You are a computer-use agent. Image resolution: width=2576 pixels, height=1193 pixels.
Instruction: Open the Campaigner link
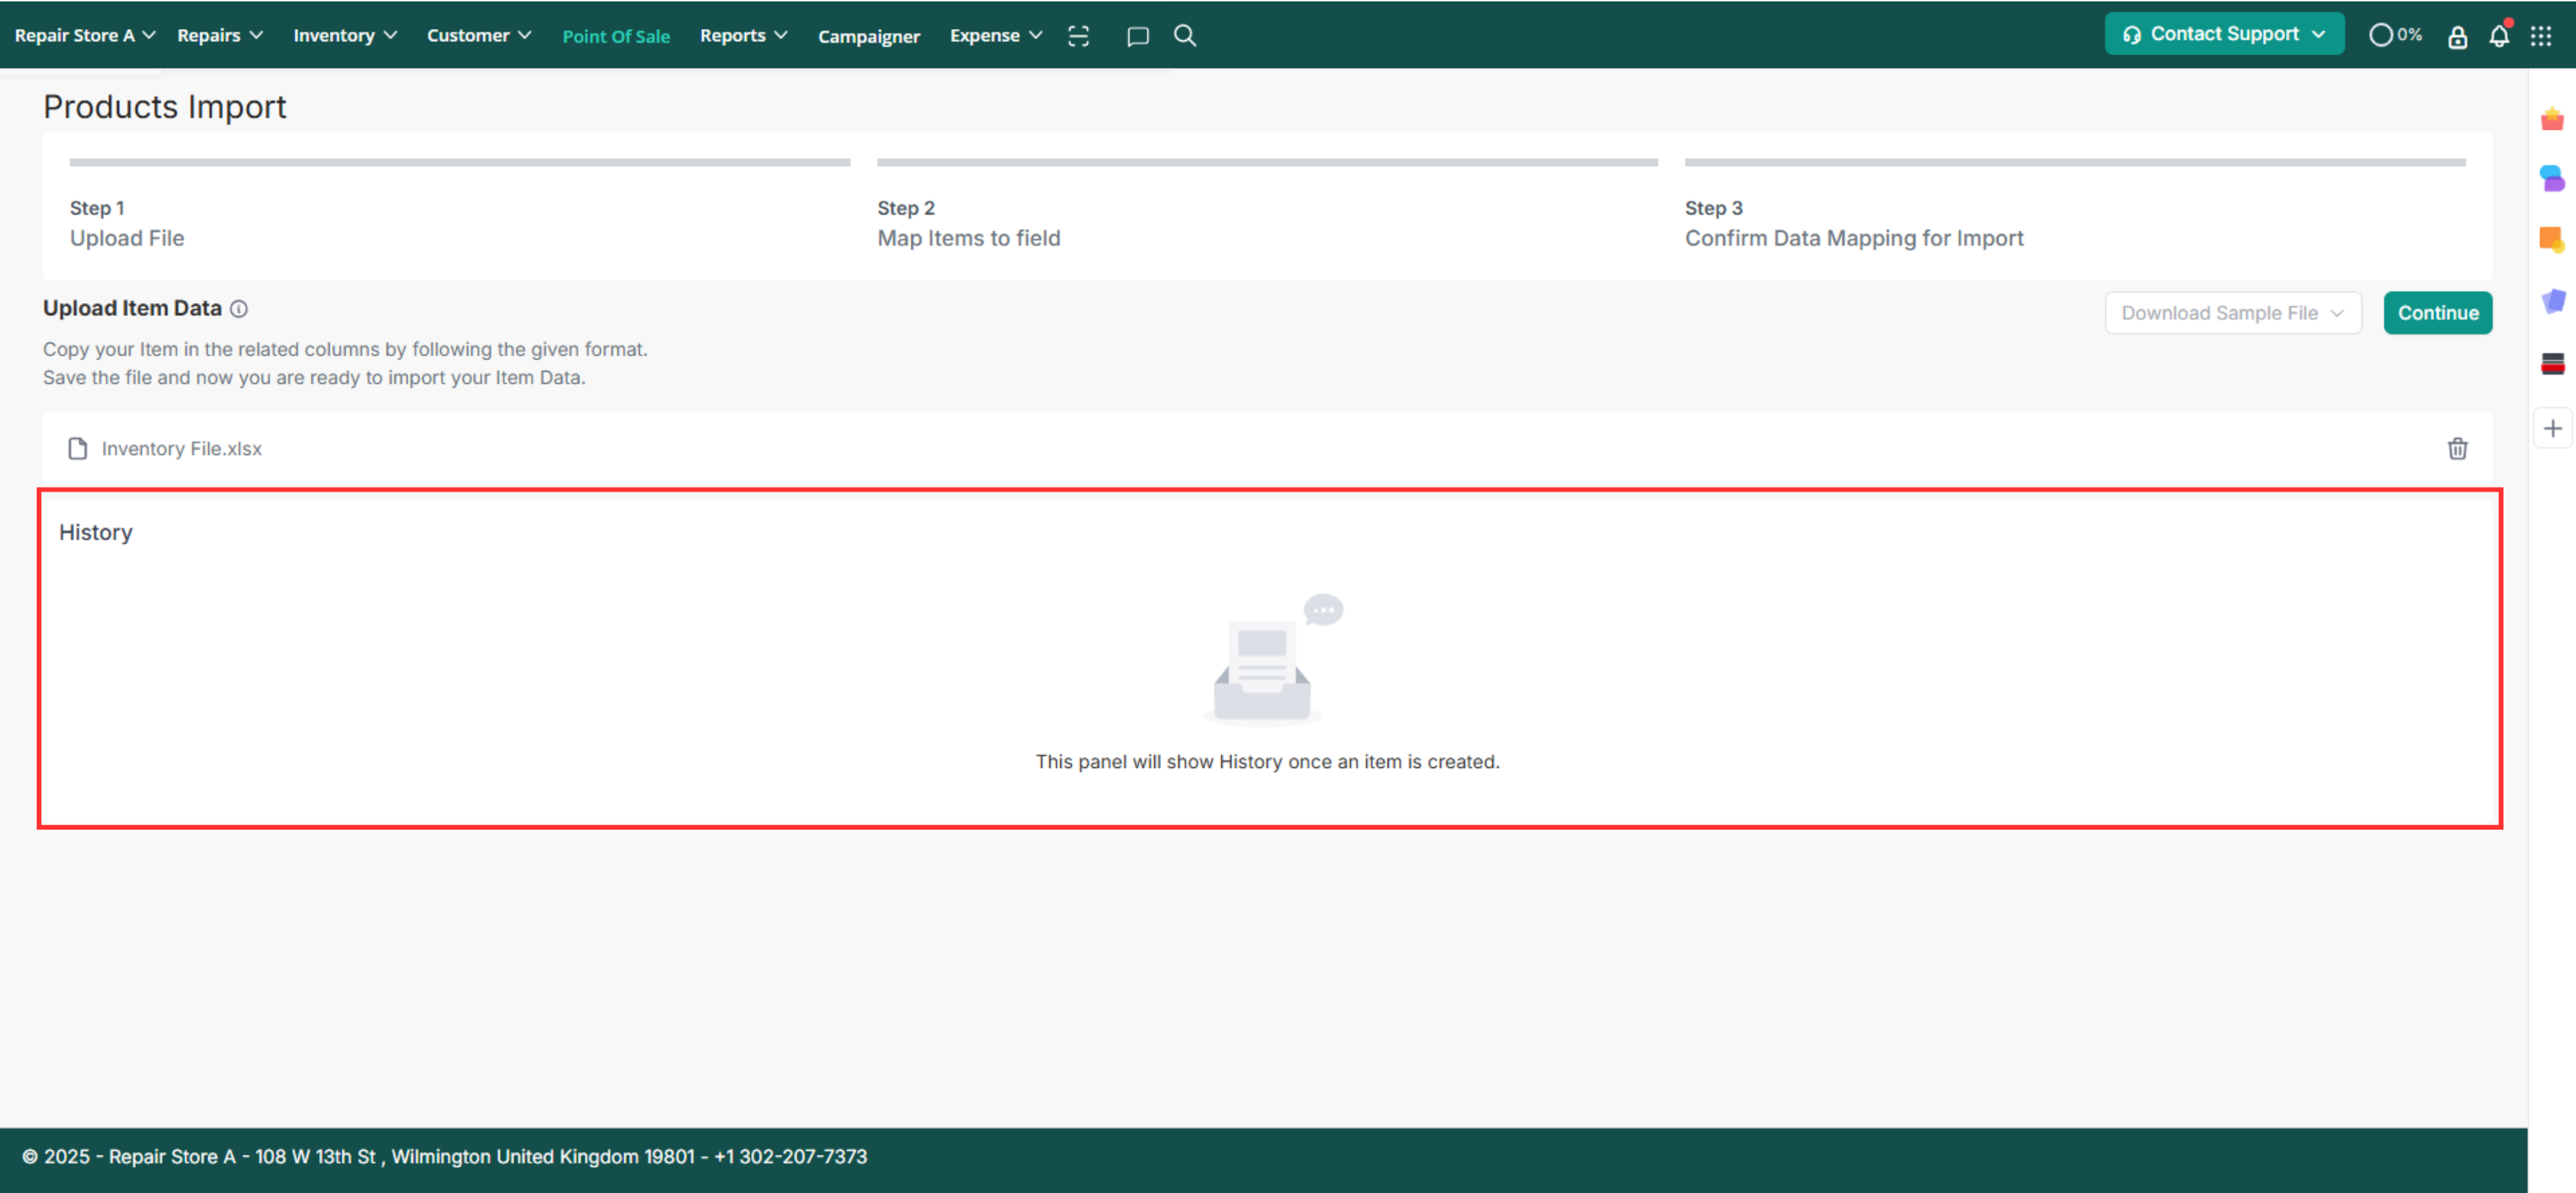coord(868,36)
